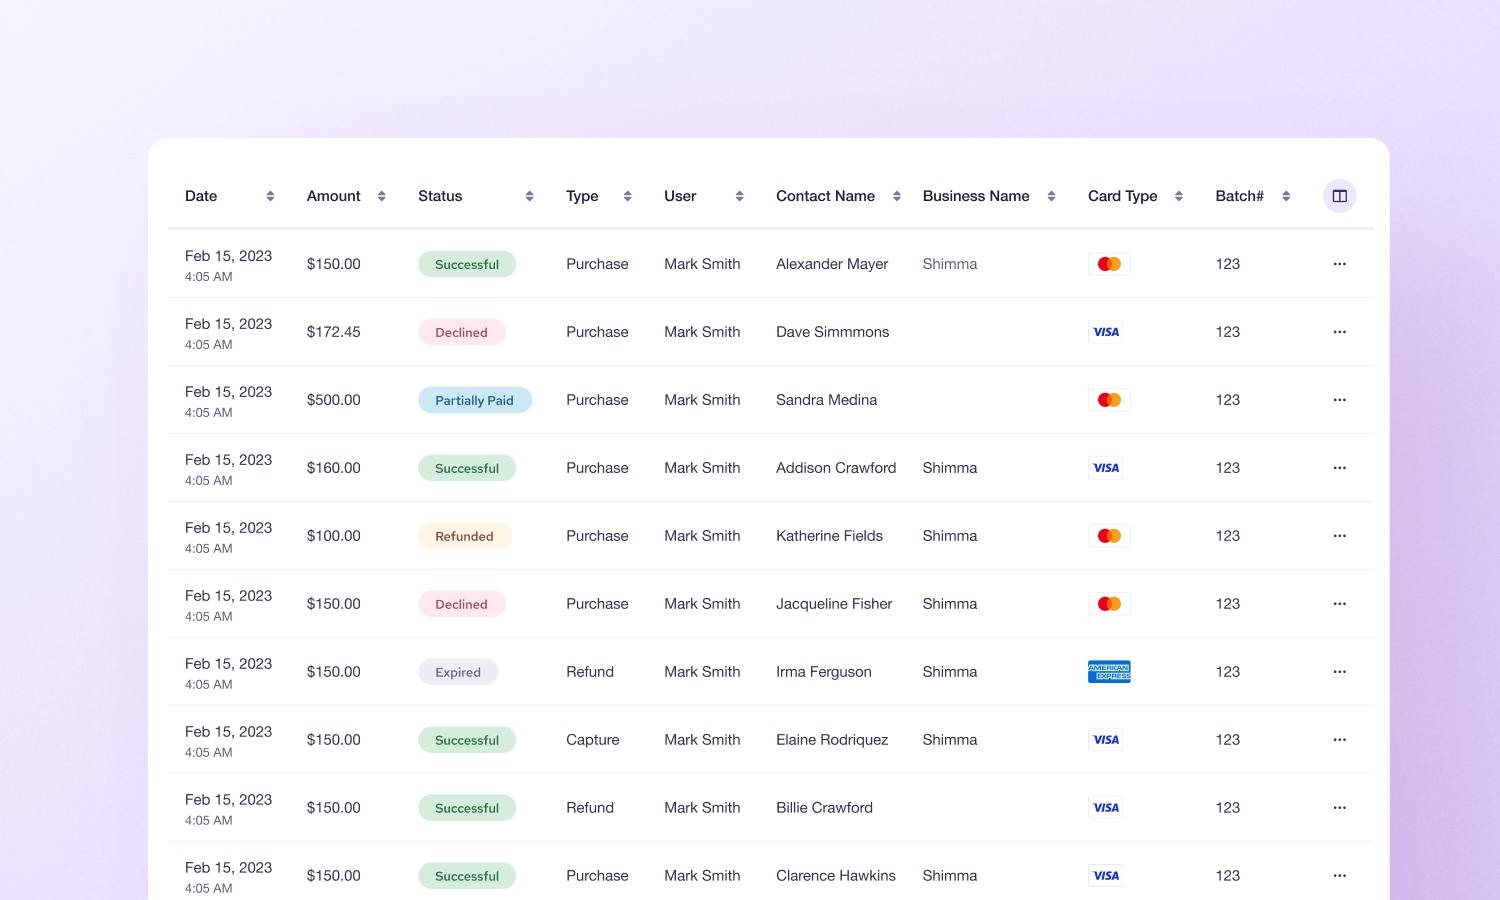Screen dimensions: 1500x900
Task: Click the American Express icon on Irma Ferguson's row
Action: click(x=1109, y=671)
